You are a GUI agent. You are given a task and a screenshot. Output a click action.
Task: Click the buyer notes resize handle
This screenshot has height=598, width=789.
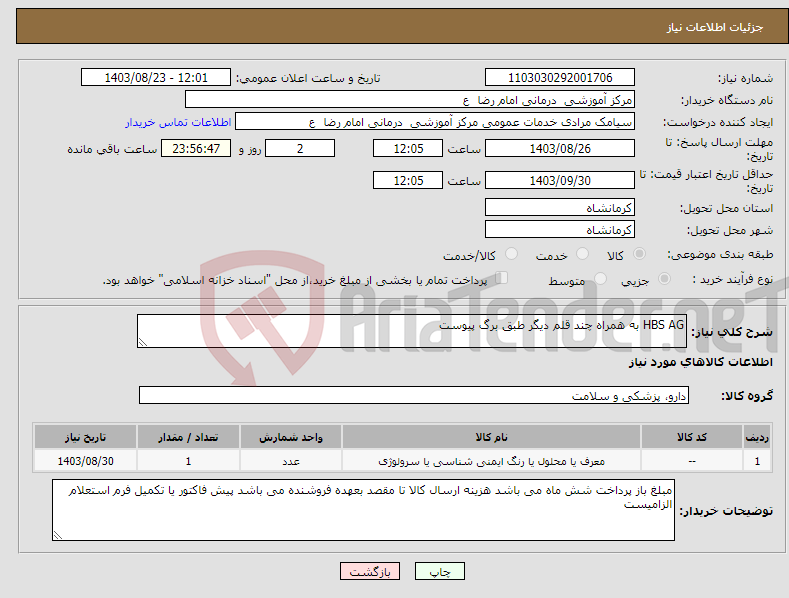pos(58,535)
